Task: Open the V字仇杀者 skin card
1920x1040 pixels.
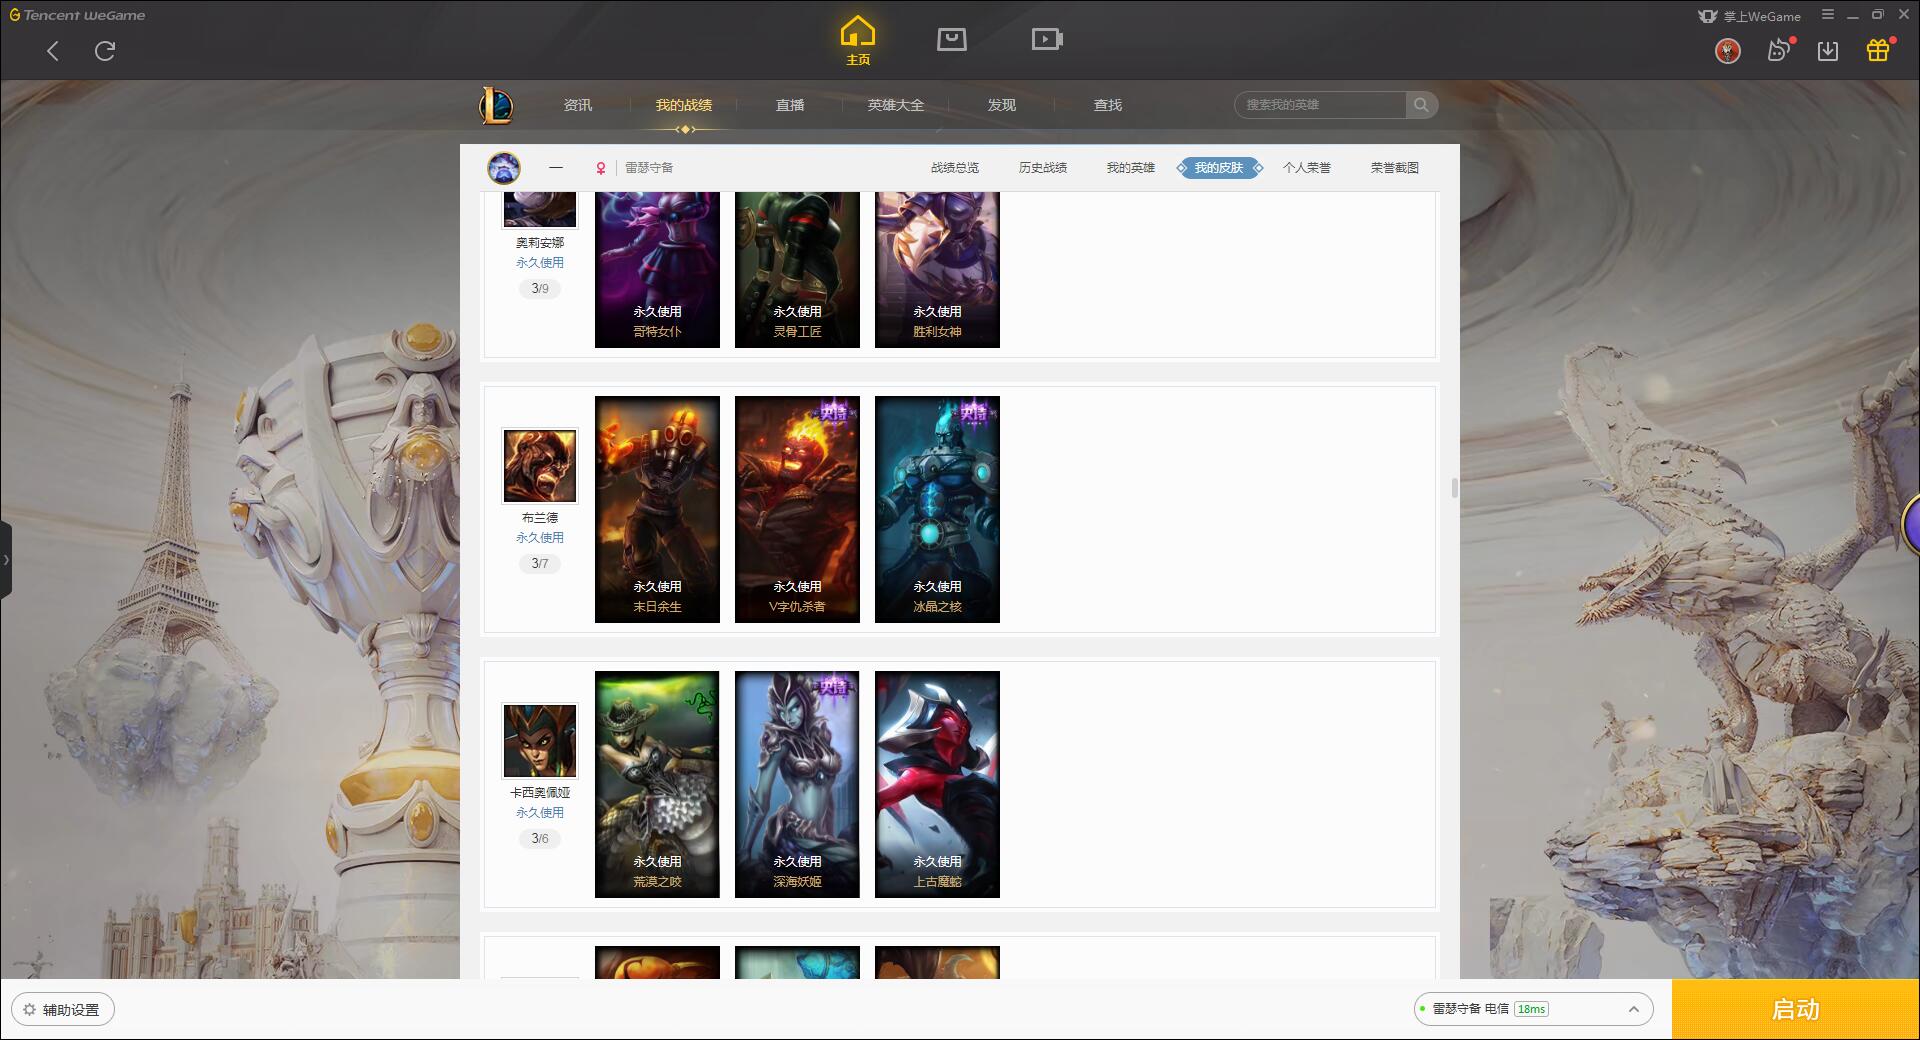Action: [797, 509]
